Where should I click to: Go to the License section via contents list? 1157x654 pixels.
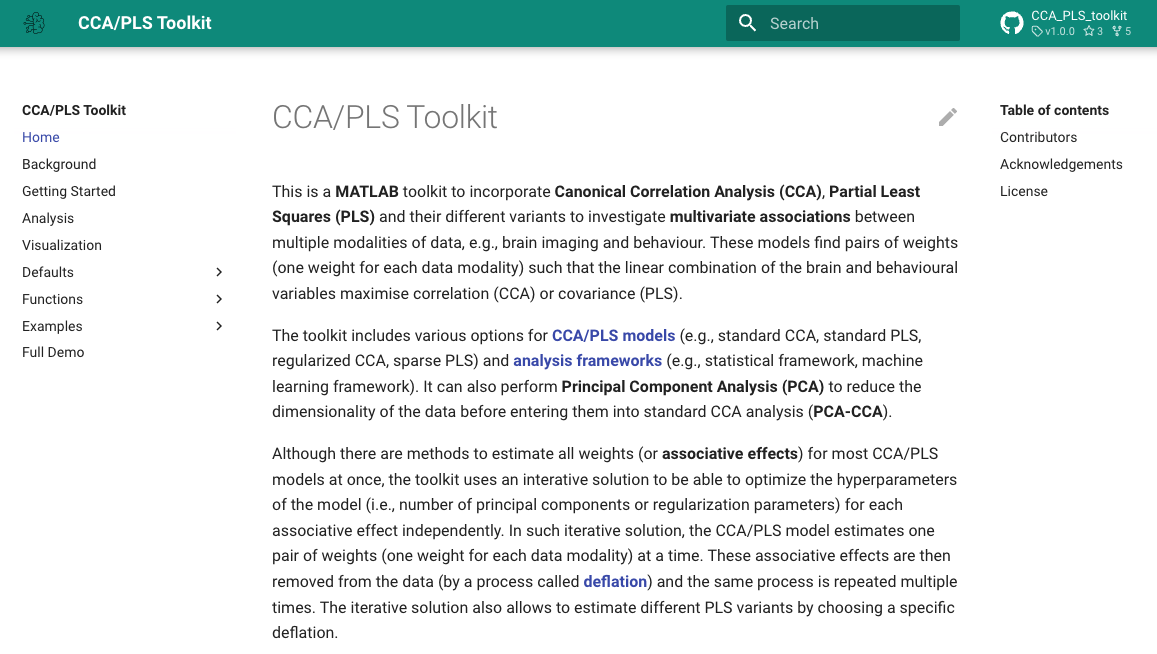pos(1023,191)
